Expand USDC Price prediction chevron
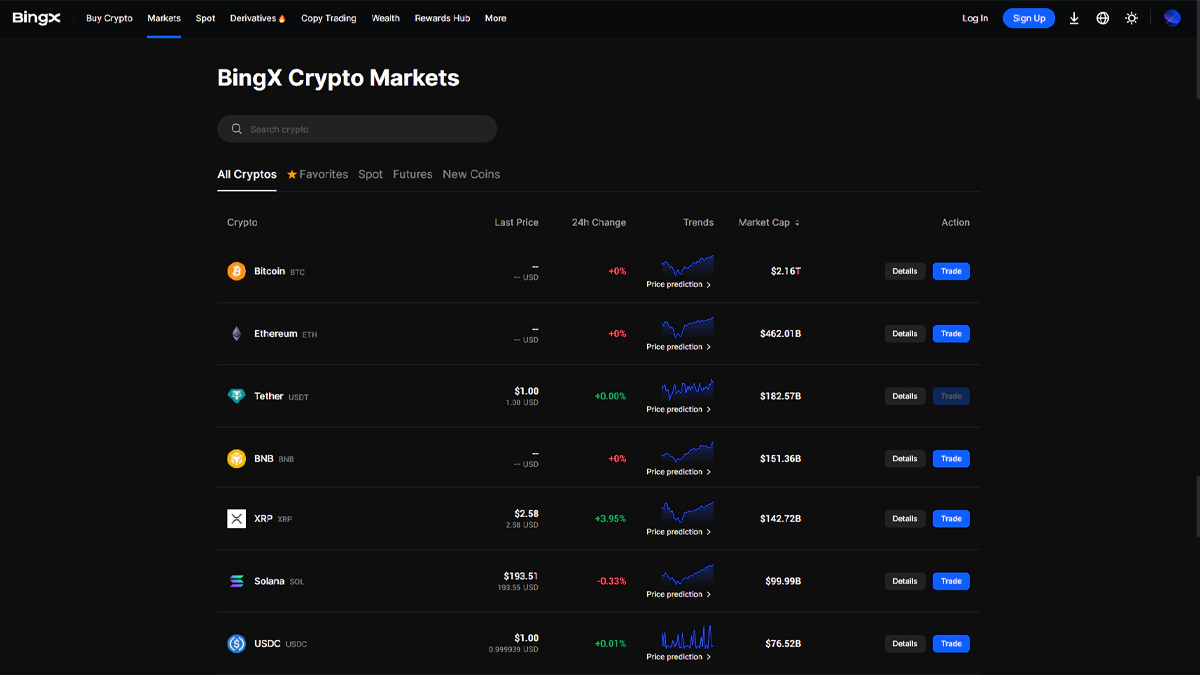Viewport: 1200px width, 675px height. (x=709, y=657)
